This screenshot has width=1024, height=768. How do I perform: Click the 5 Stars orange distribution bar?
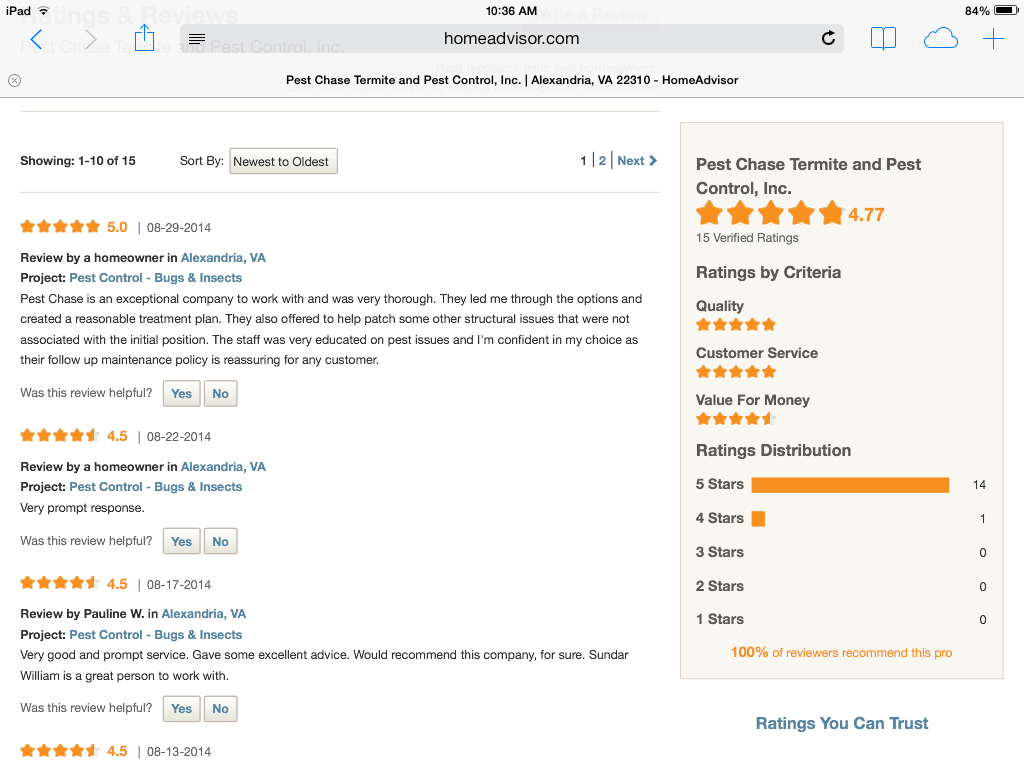point(850,485)
